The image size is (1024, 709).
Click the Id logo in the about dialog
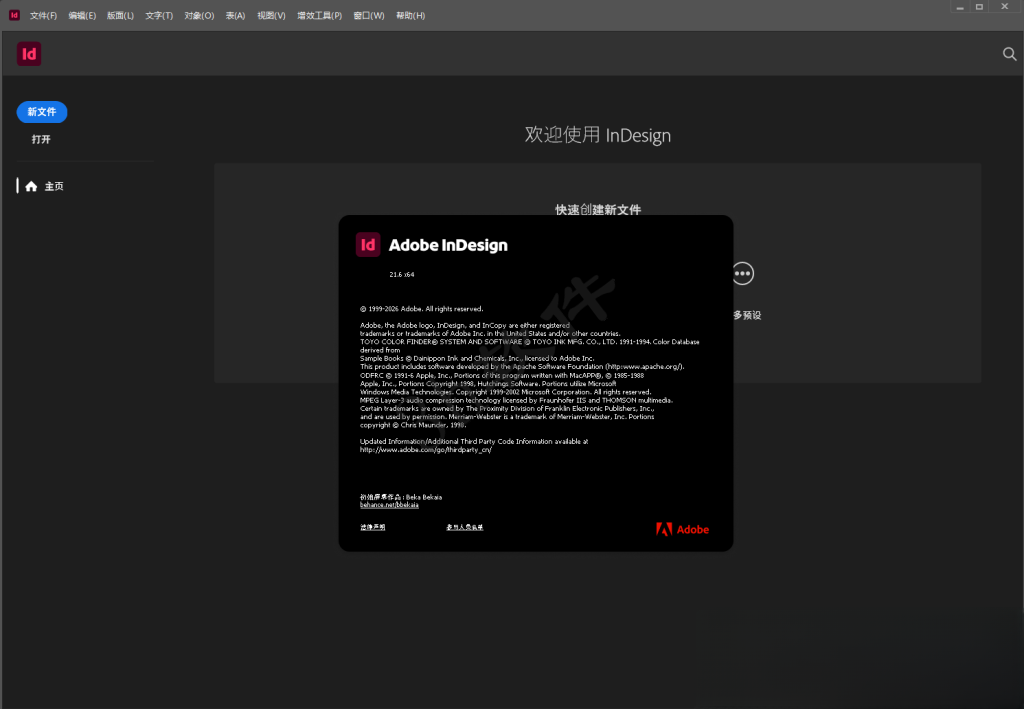pyautogui.click(x=368, y=245)
